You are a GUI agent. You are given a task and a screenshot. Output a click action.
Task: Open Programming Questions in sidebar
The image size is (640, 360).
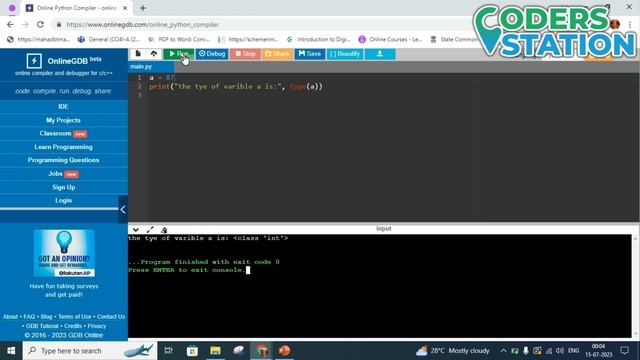point(64,160)
